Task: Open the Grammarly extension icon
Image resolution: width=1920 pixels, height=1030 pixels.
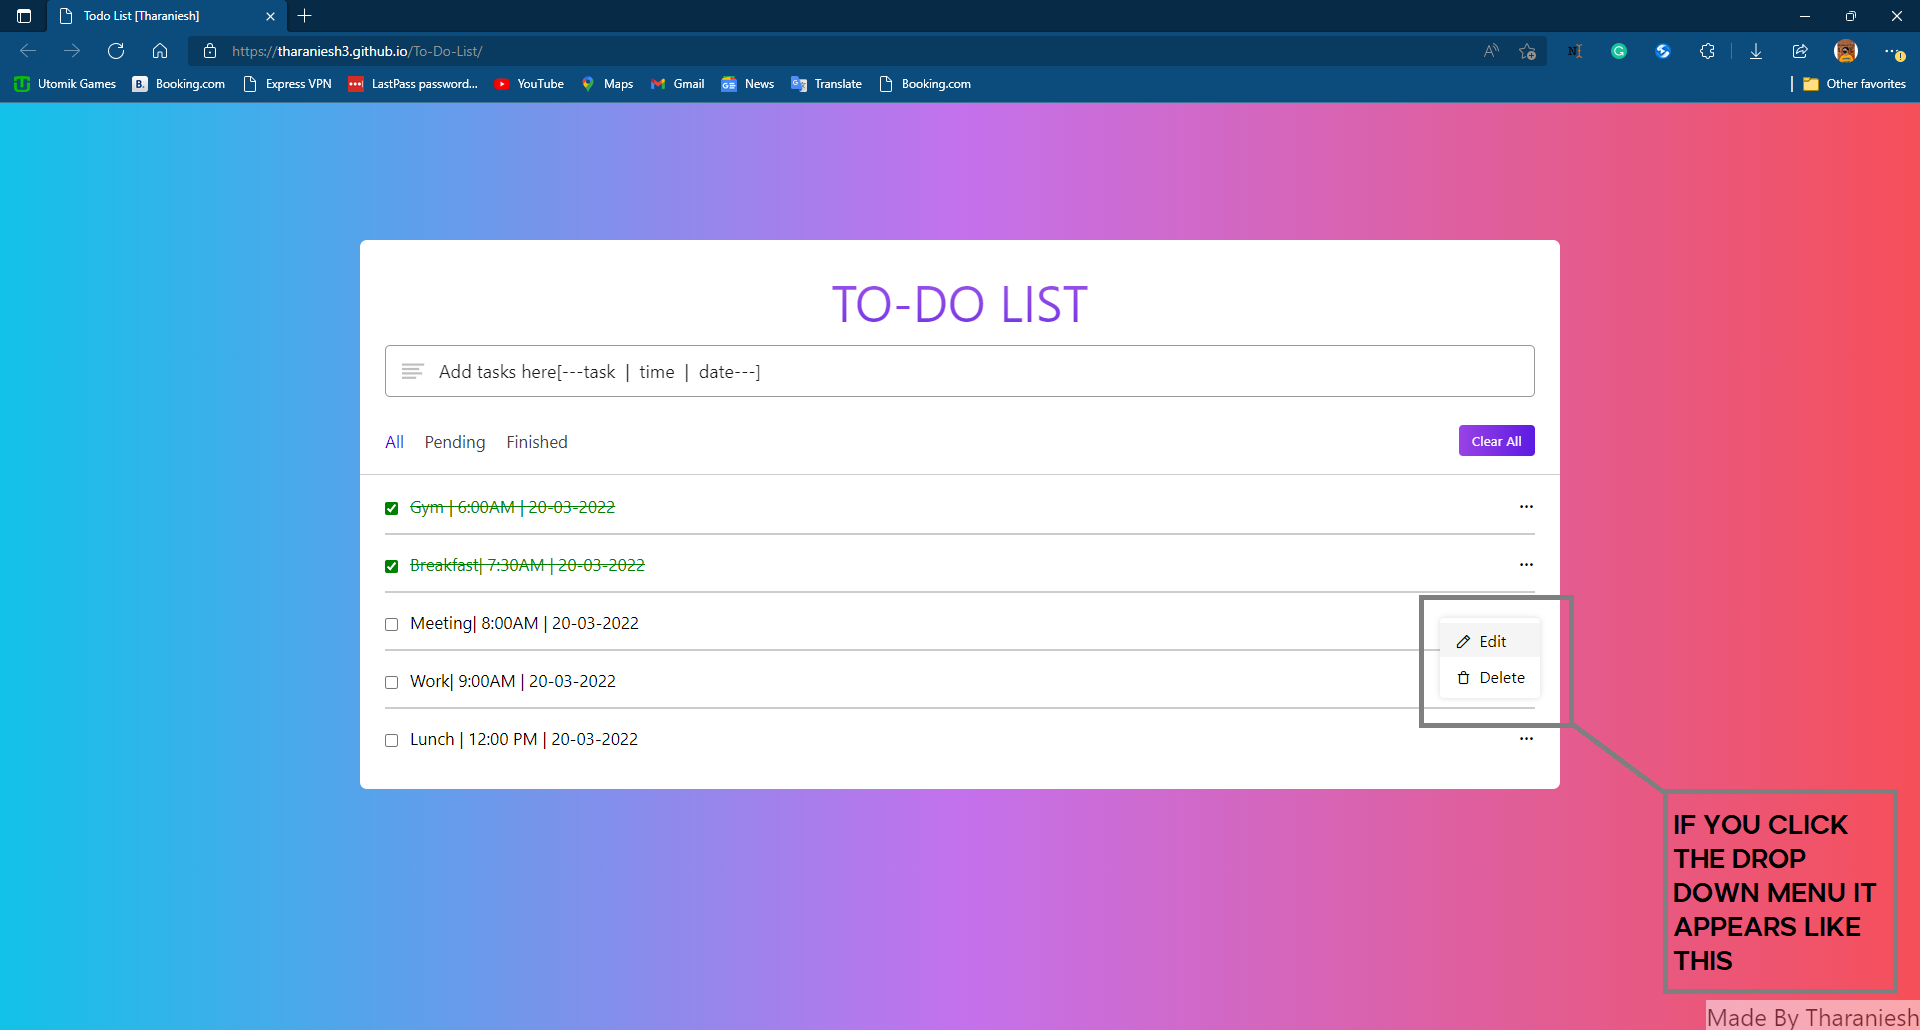Action: click(x=1619, y=51)
